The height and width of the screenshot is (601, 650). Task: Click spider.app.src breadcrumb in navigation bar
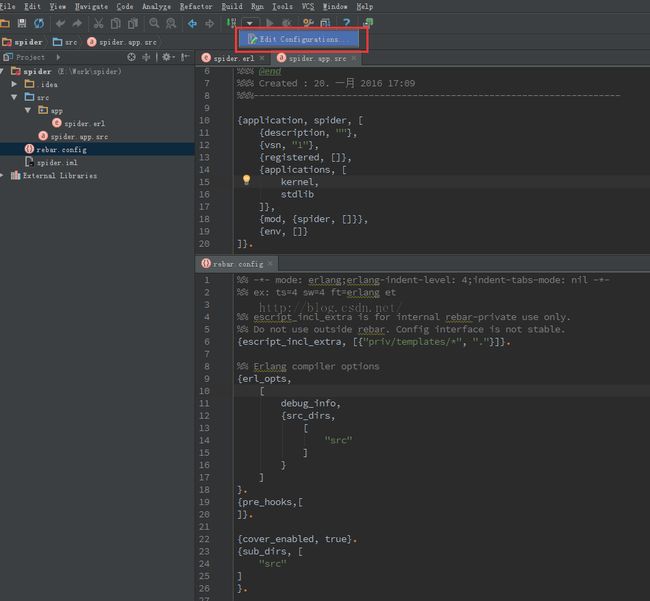(122, 42)
